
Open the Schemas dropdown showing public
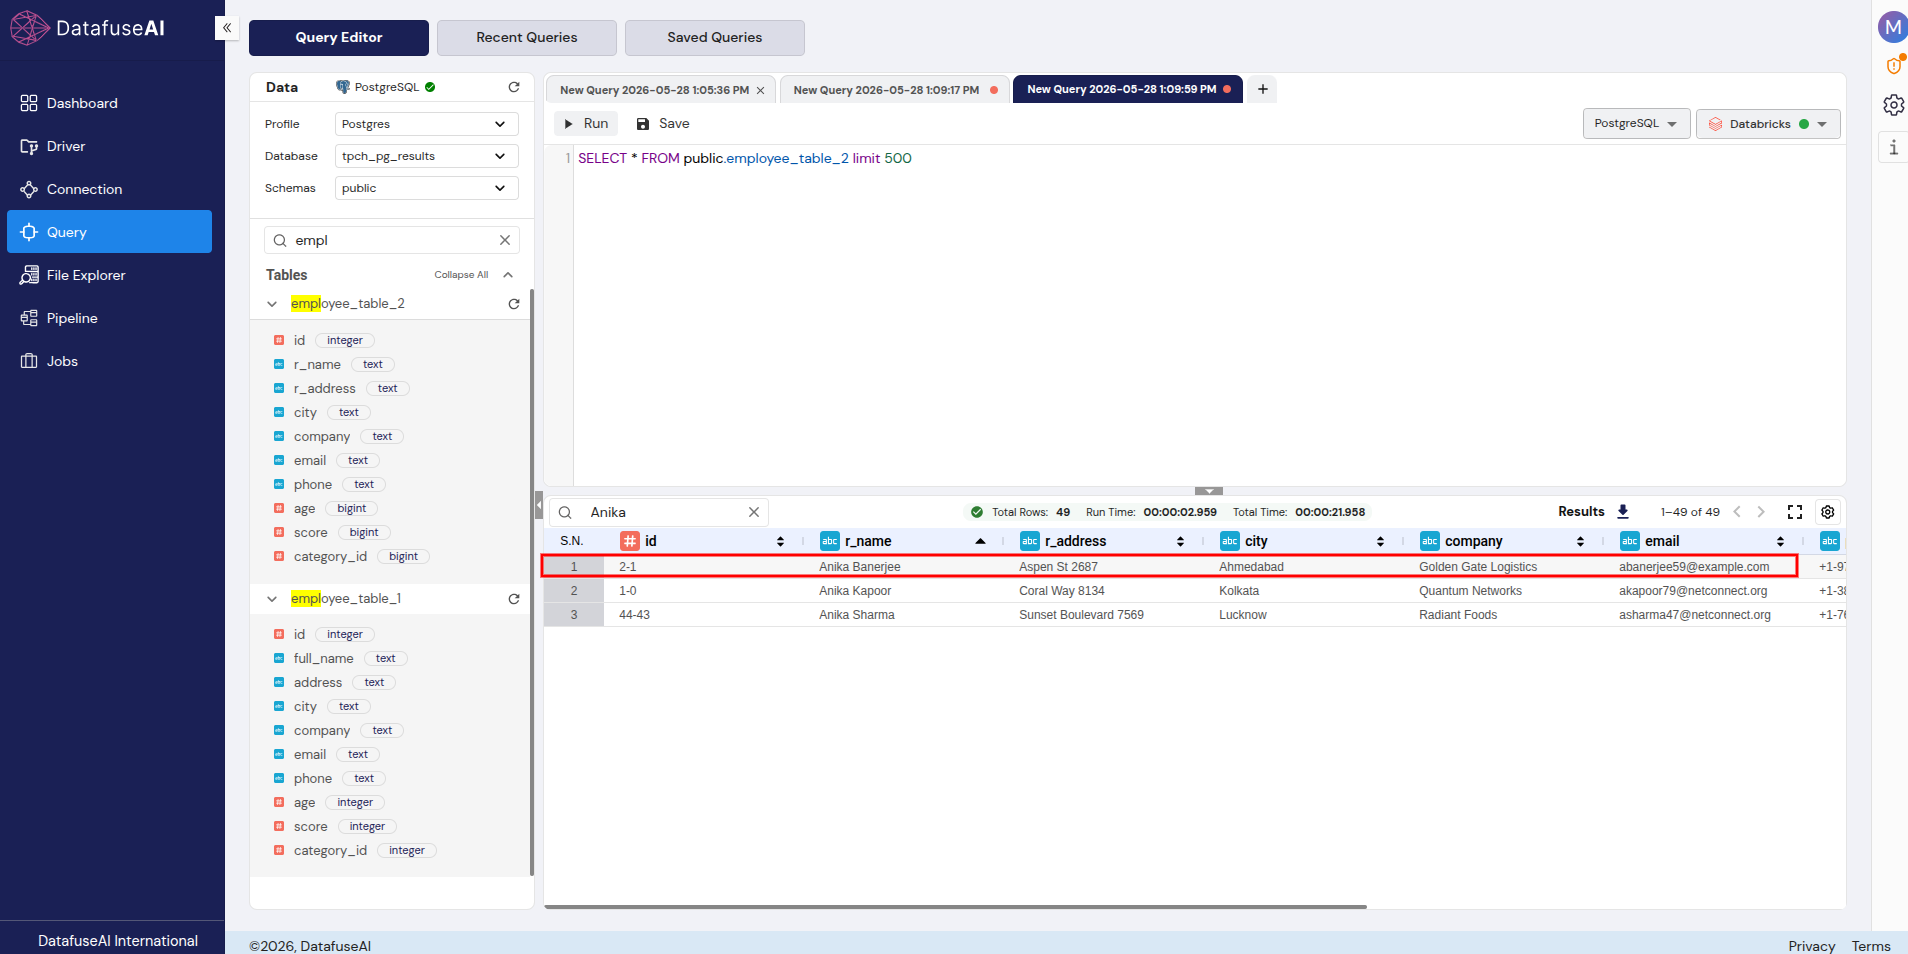point(427,188)
